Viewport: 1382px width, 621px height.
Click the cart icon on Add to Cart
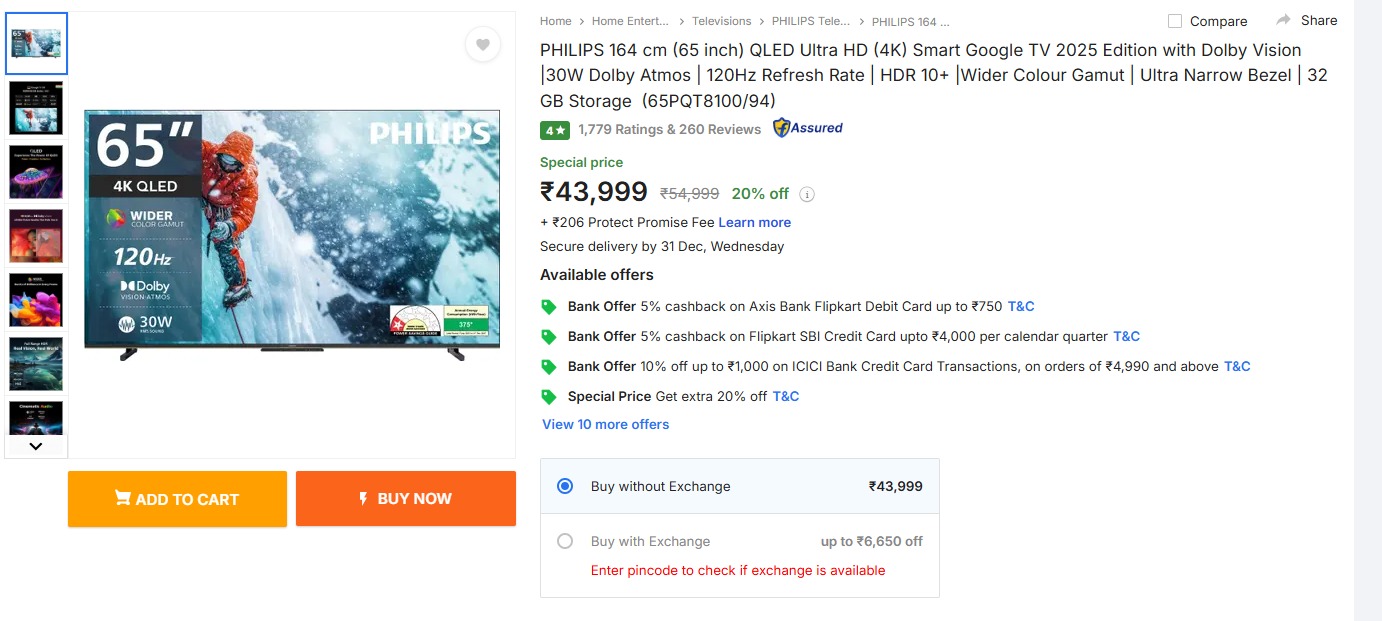(x=123, y=498)
